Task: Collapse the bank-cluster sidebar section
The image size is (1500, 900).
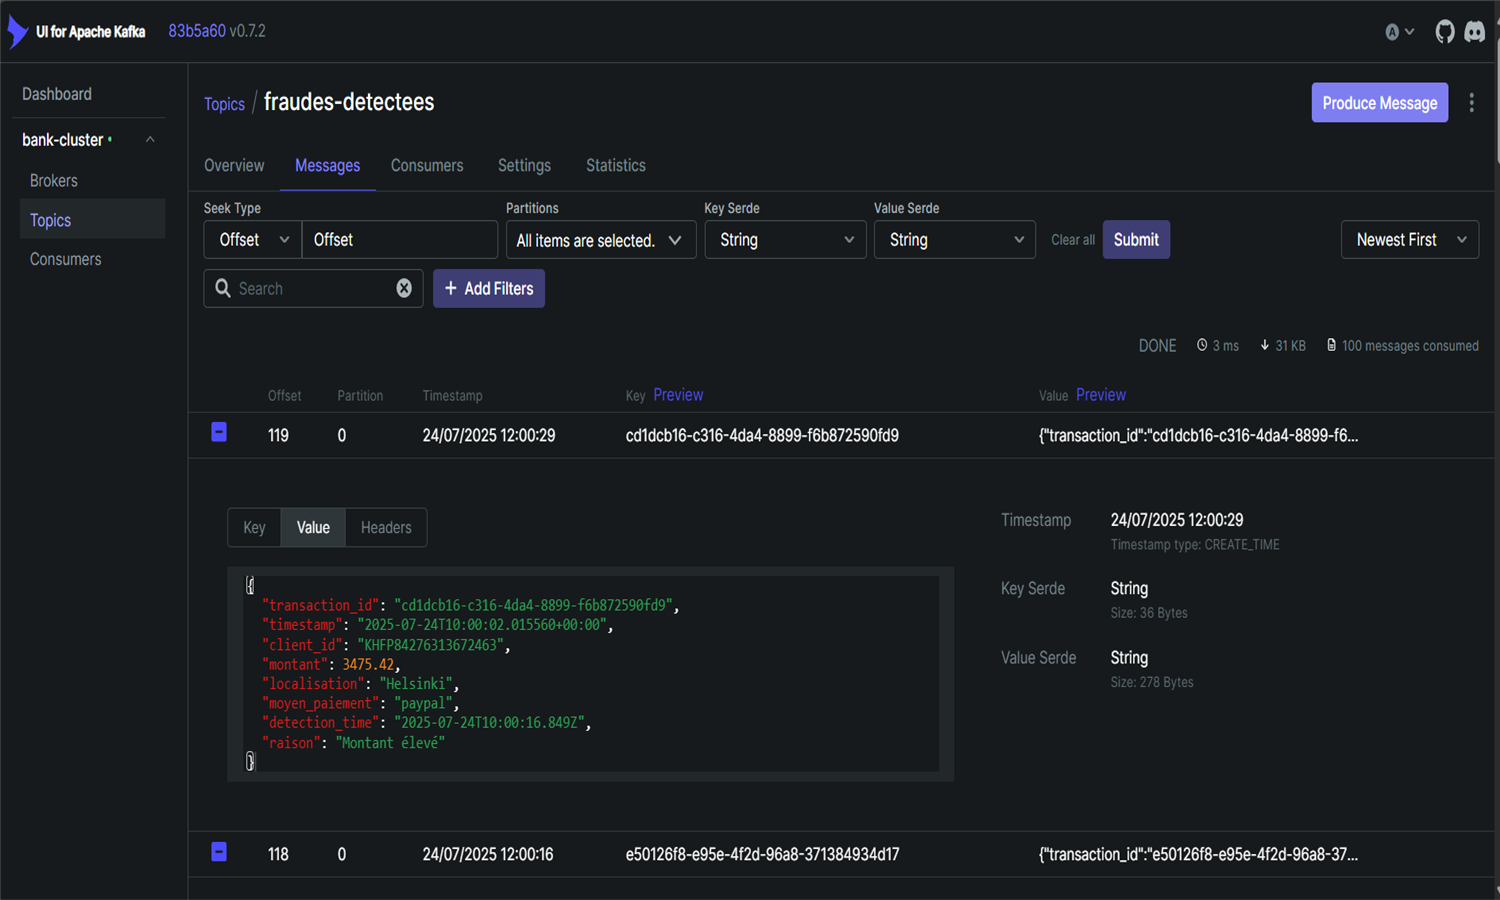Action: tap(150, 140)
